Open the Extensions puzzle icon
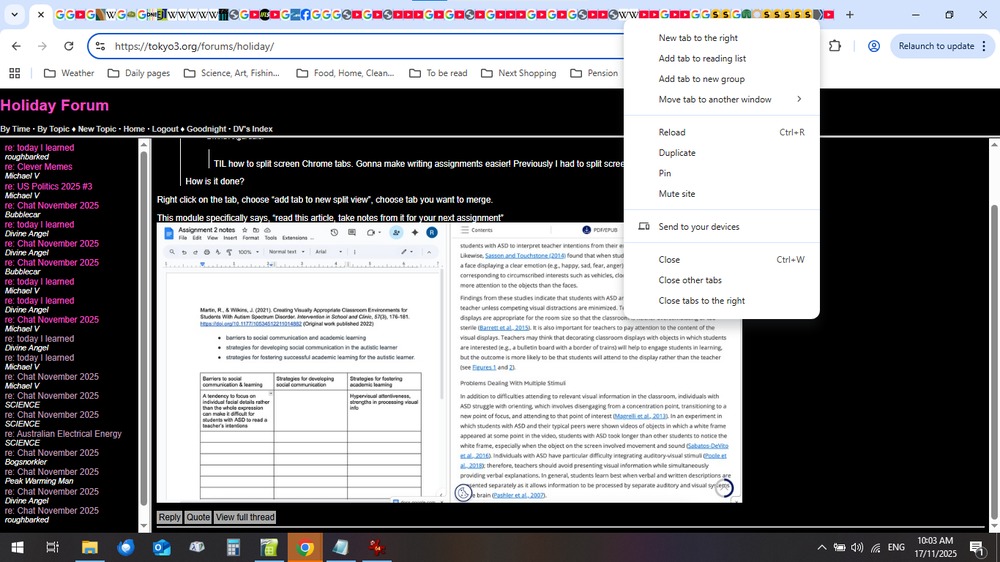This screenshot has width=1000, height=562. (x=835, y=46)
